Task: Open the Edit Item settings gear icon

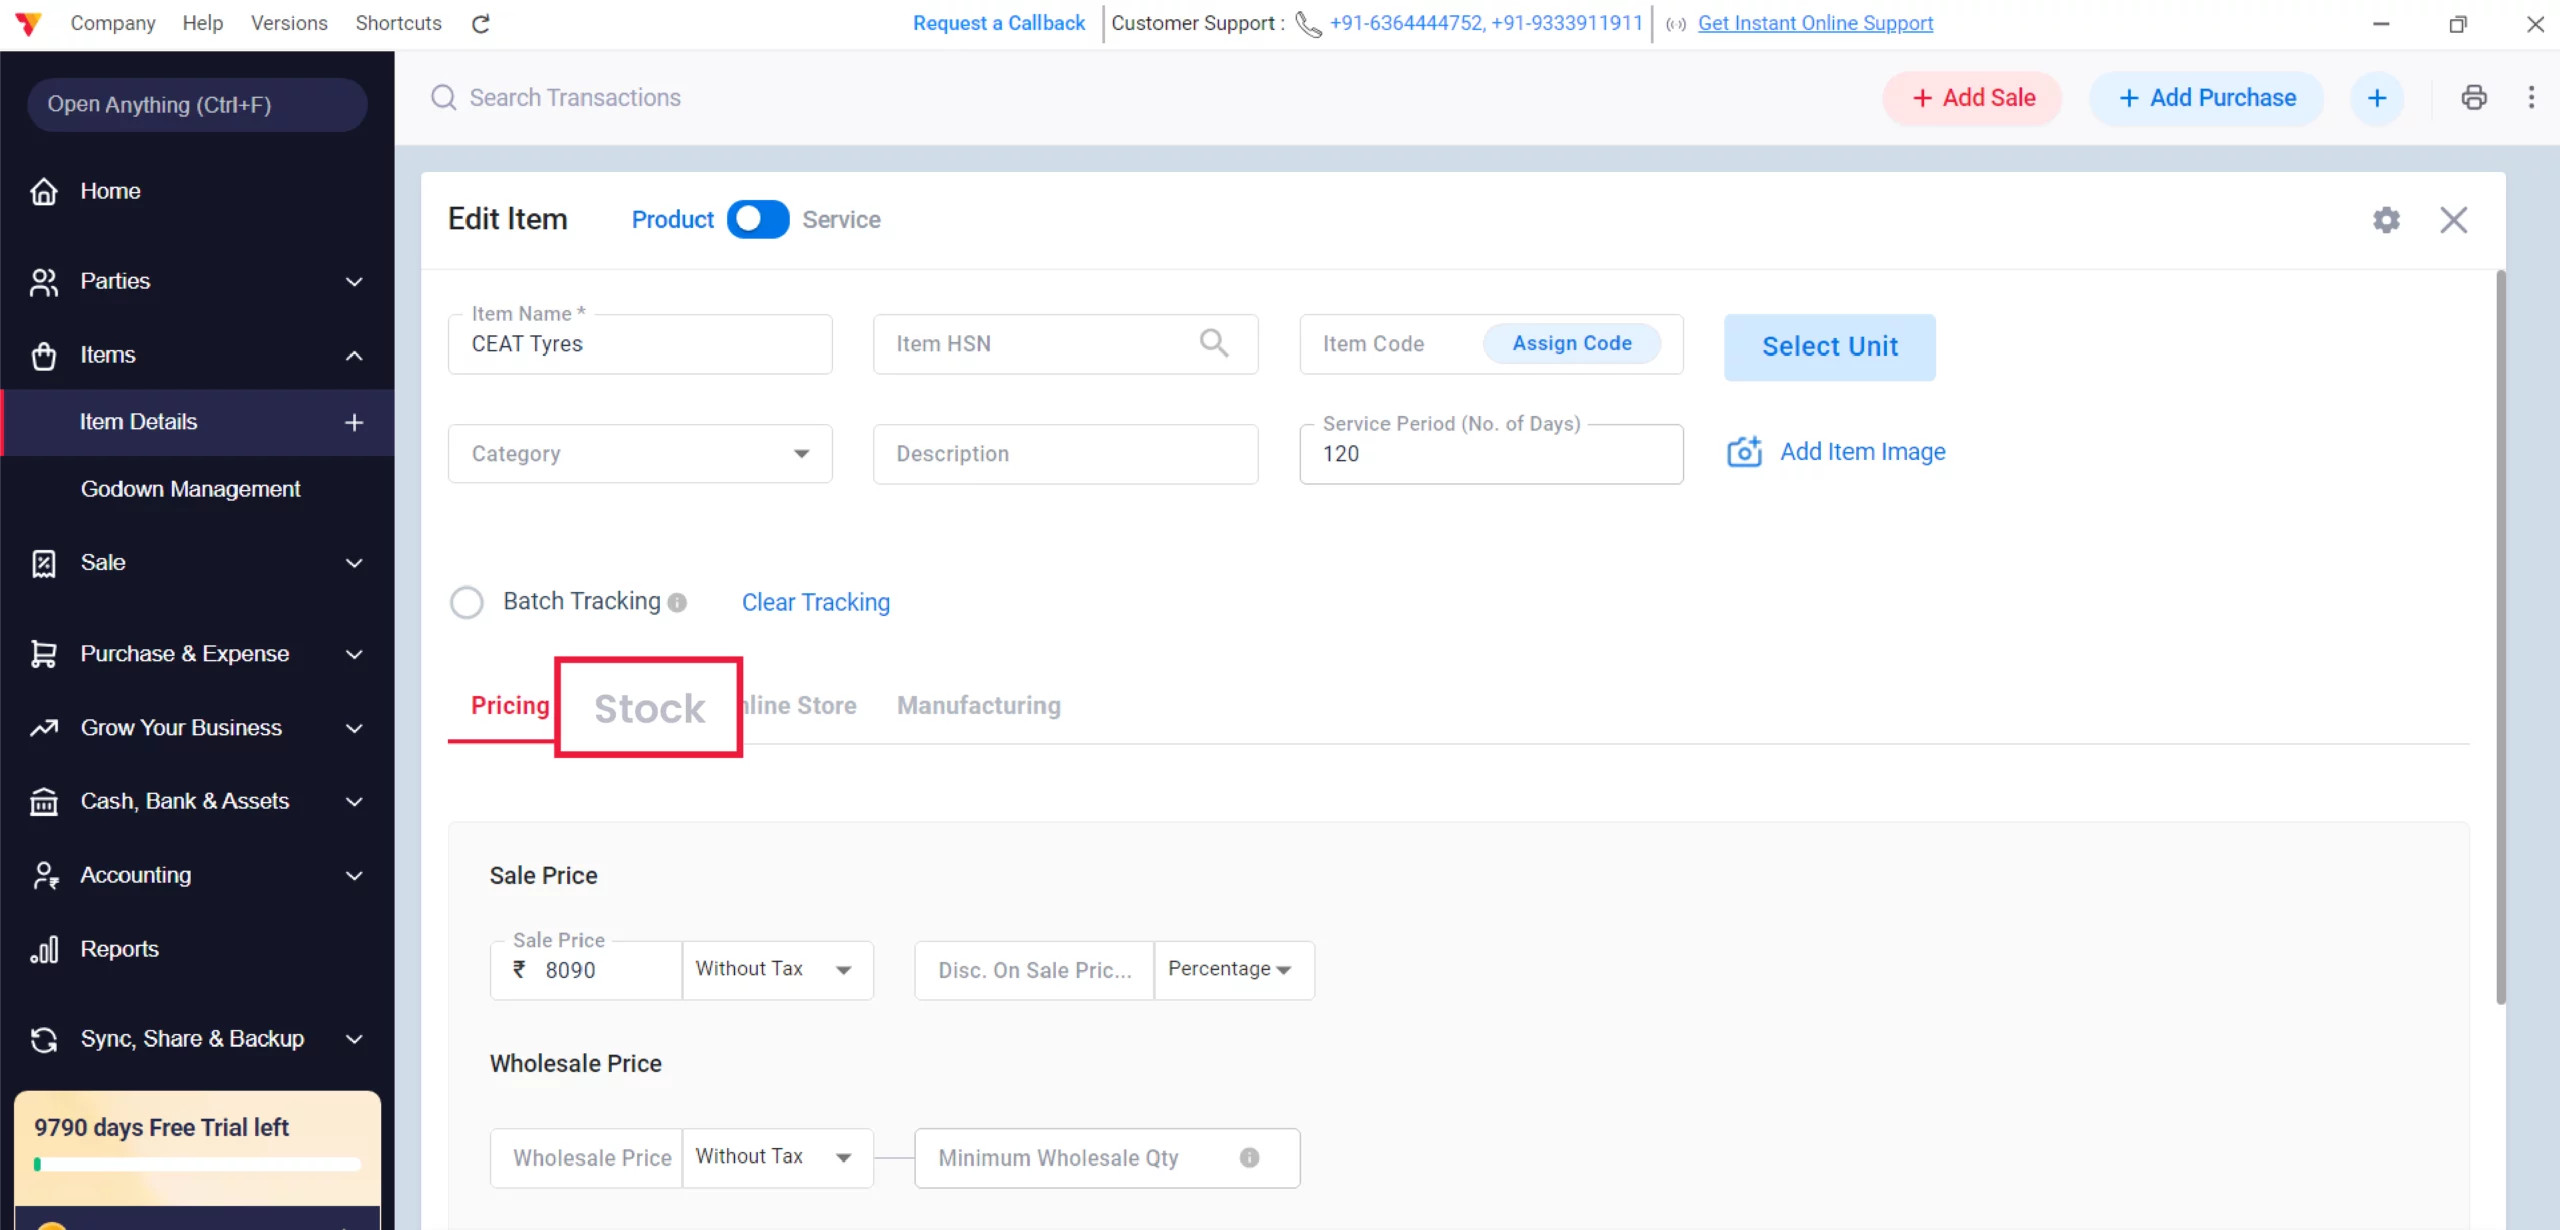Action: pyautogui.click(x=2388, y=220)
